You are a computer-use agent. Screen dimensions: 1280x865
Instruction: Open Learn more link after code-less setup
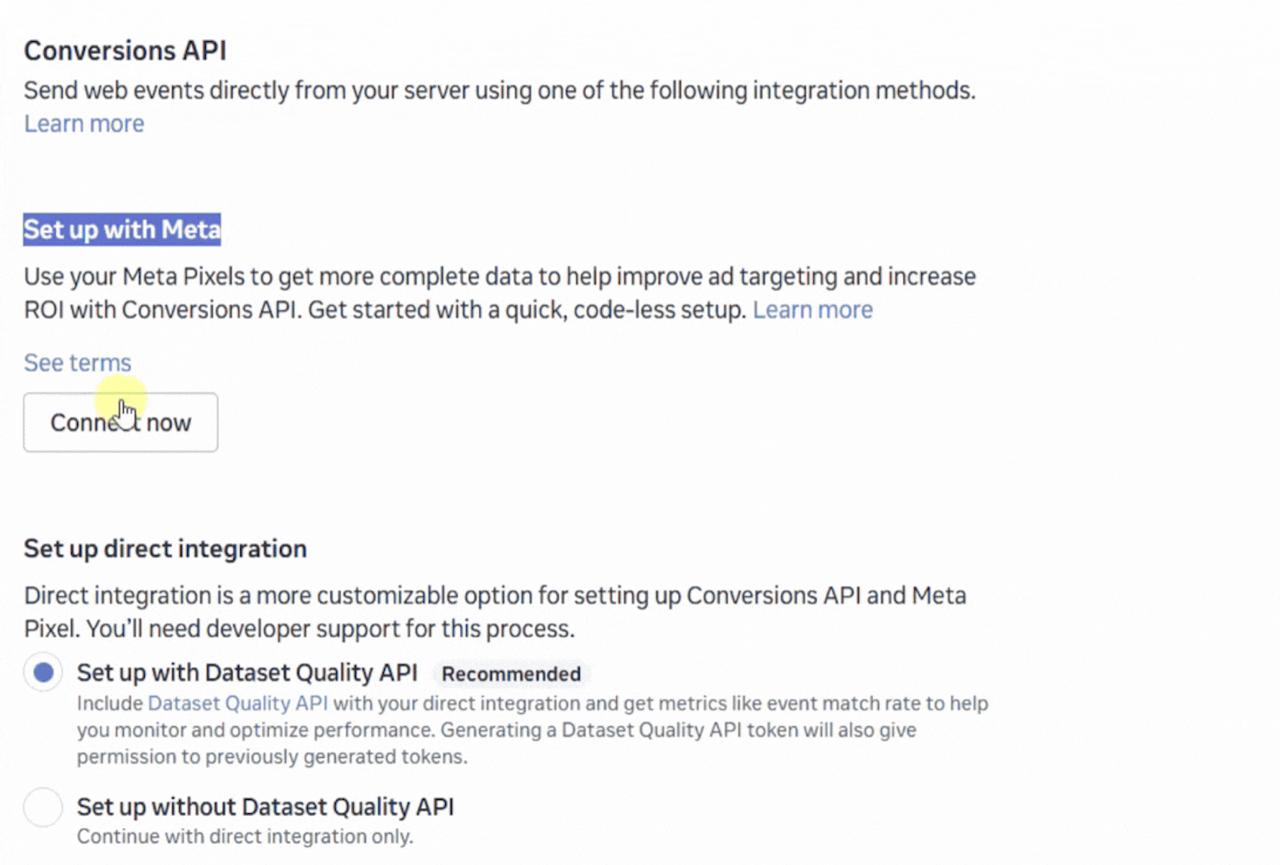tap(812, 310)
